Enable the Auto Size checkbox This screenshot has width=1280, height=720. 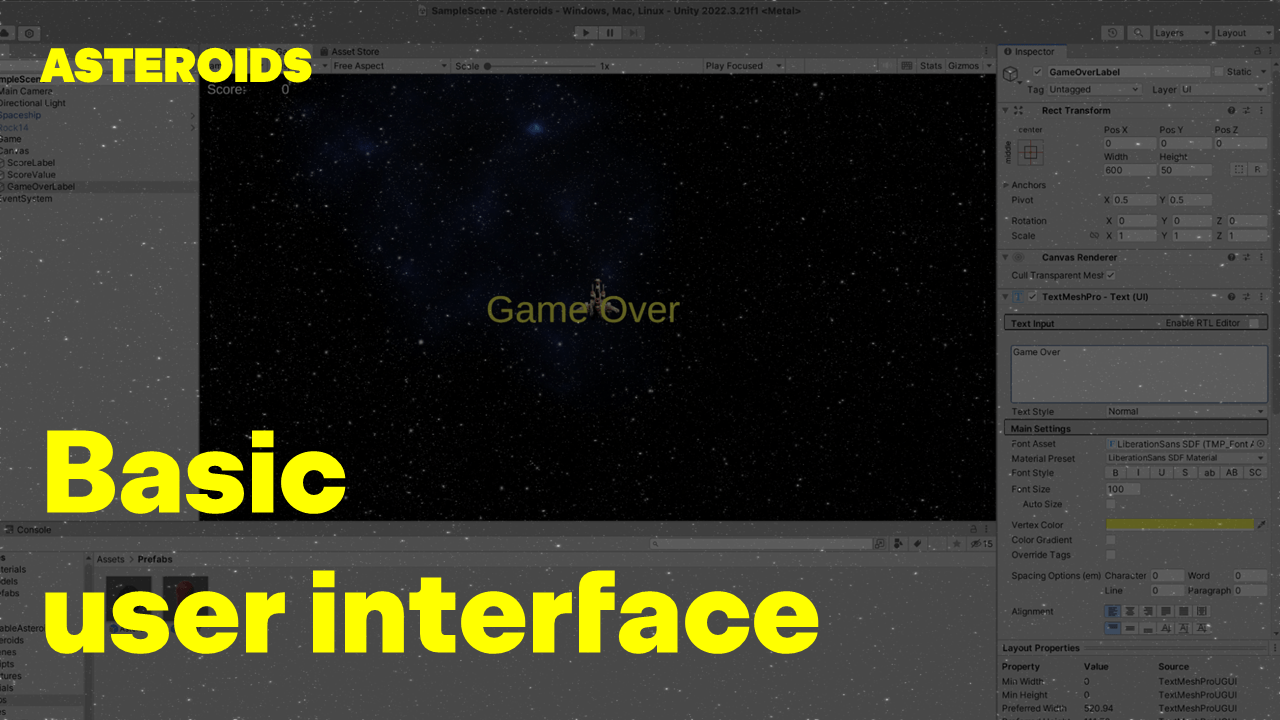pyautogui.click(x=1110, y=504)
